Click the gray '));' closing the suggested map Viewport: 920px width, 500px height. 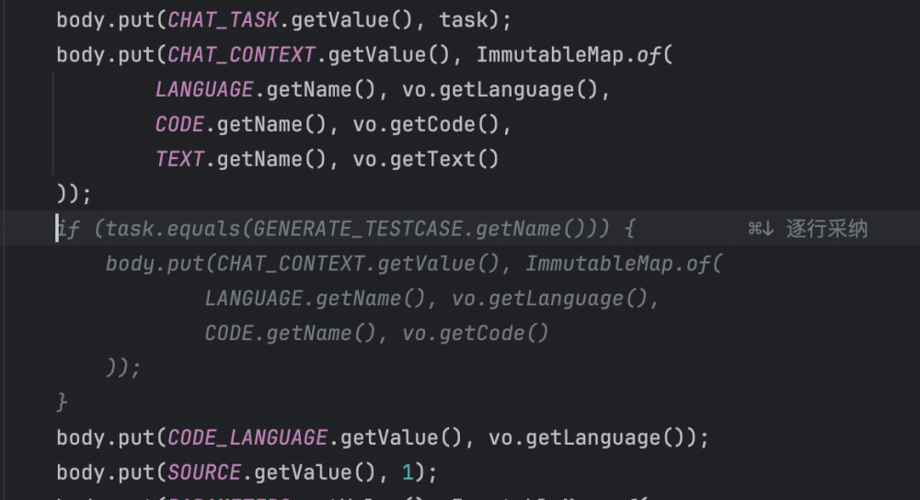123,368
